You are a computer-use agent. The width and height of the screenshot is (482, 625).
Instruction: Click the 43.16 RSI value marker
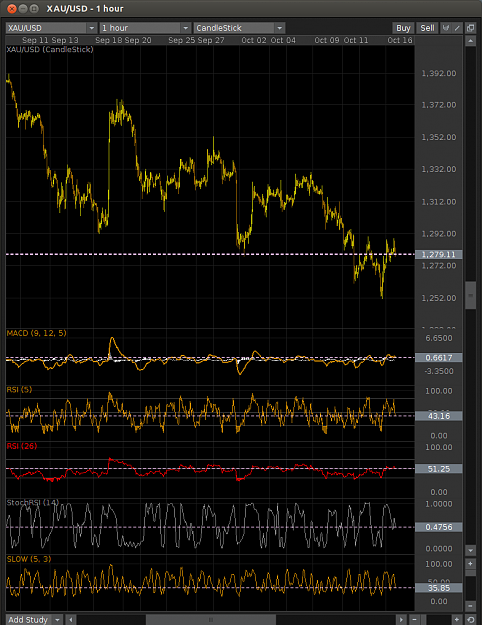pyautogui.click(x=439, y=416)
